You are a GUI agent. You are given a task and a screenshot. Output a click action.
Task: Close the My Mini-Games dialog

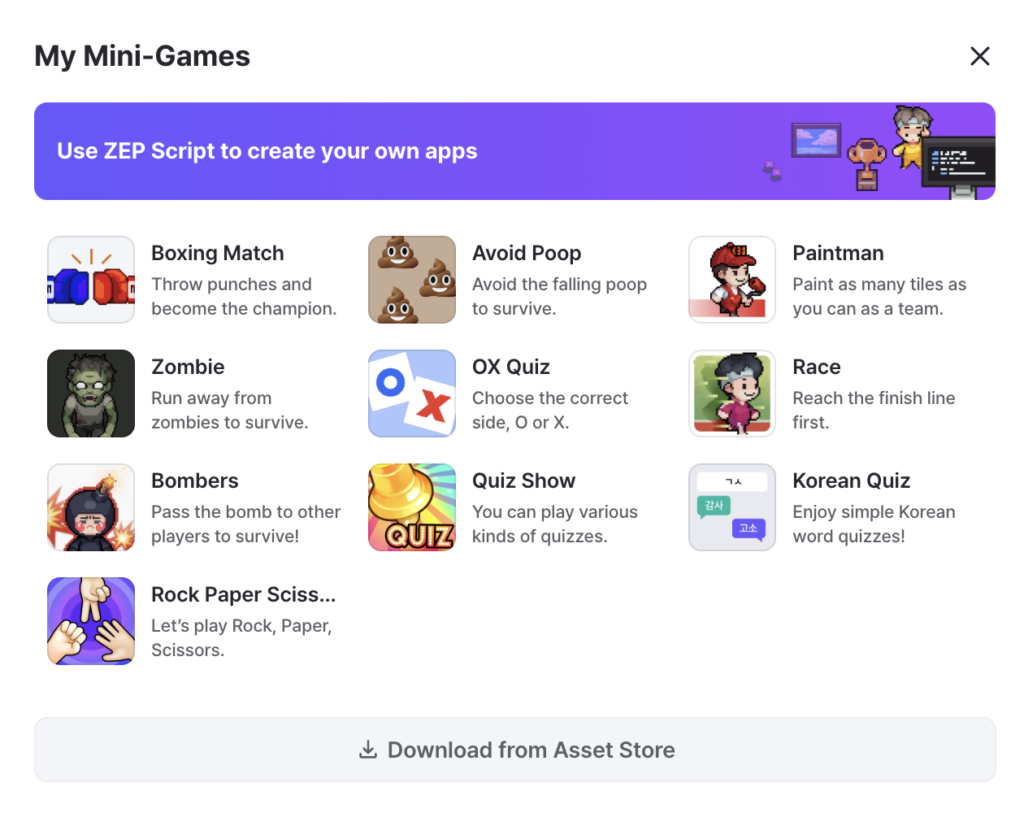coord(980,56)
